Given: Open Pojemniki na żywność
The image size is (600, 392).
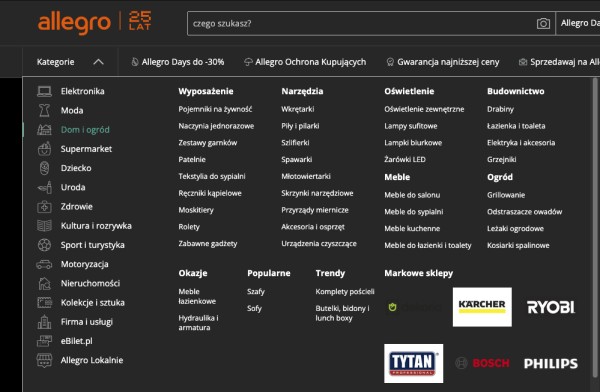Looking at the screenshot, I should (x=215, y=109).
